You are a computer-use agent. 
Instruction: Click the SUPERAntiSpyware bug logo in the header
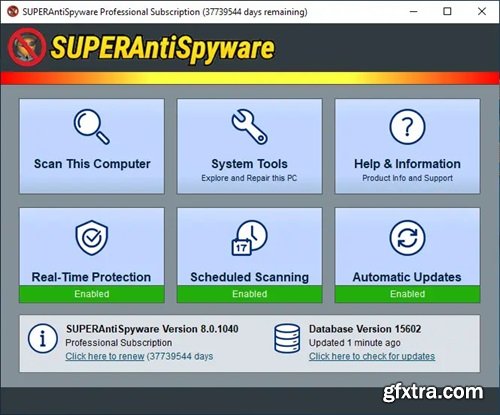[27, 47]
